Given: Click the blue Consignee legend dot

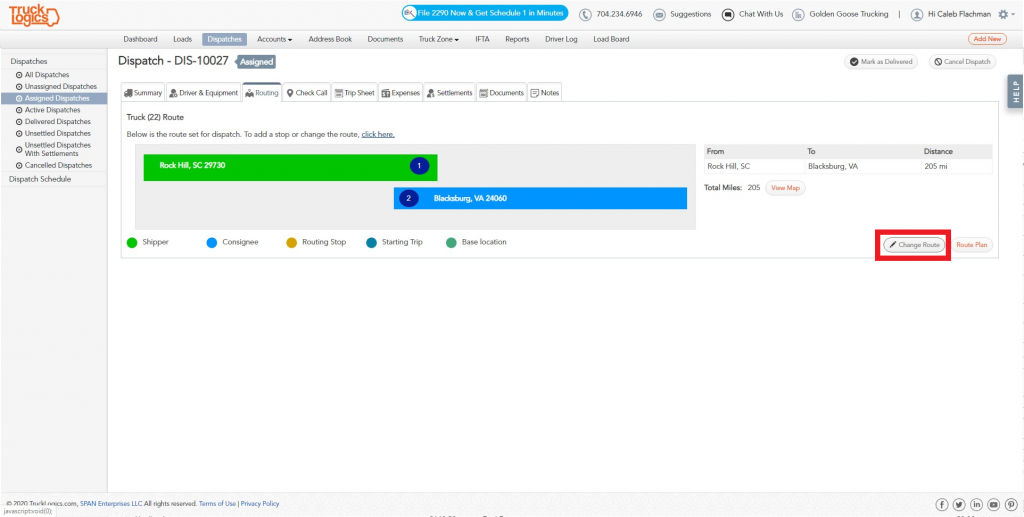Looking at the screenshot, I should point(212,243).
